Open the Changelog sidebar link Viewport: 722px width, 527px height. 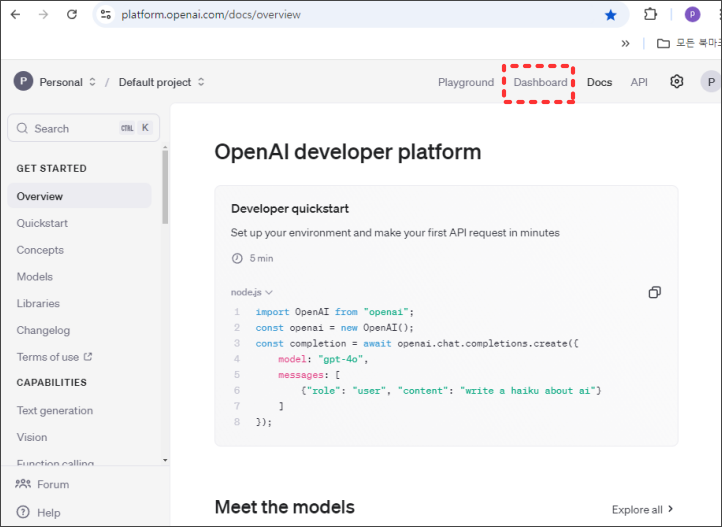pos(43,330)
